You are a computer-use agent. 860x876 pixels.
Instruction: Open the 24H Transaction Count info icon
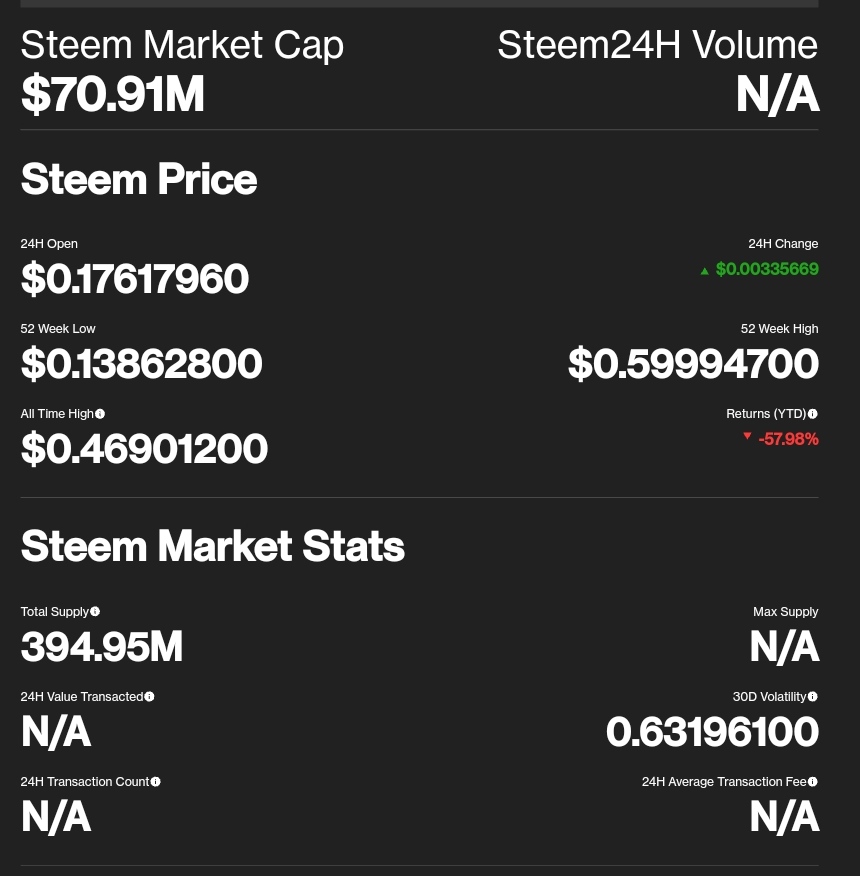point(156,782)
